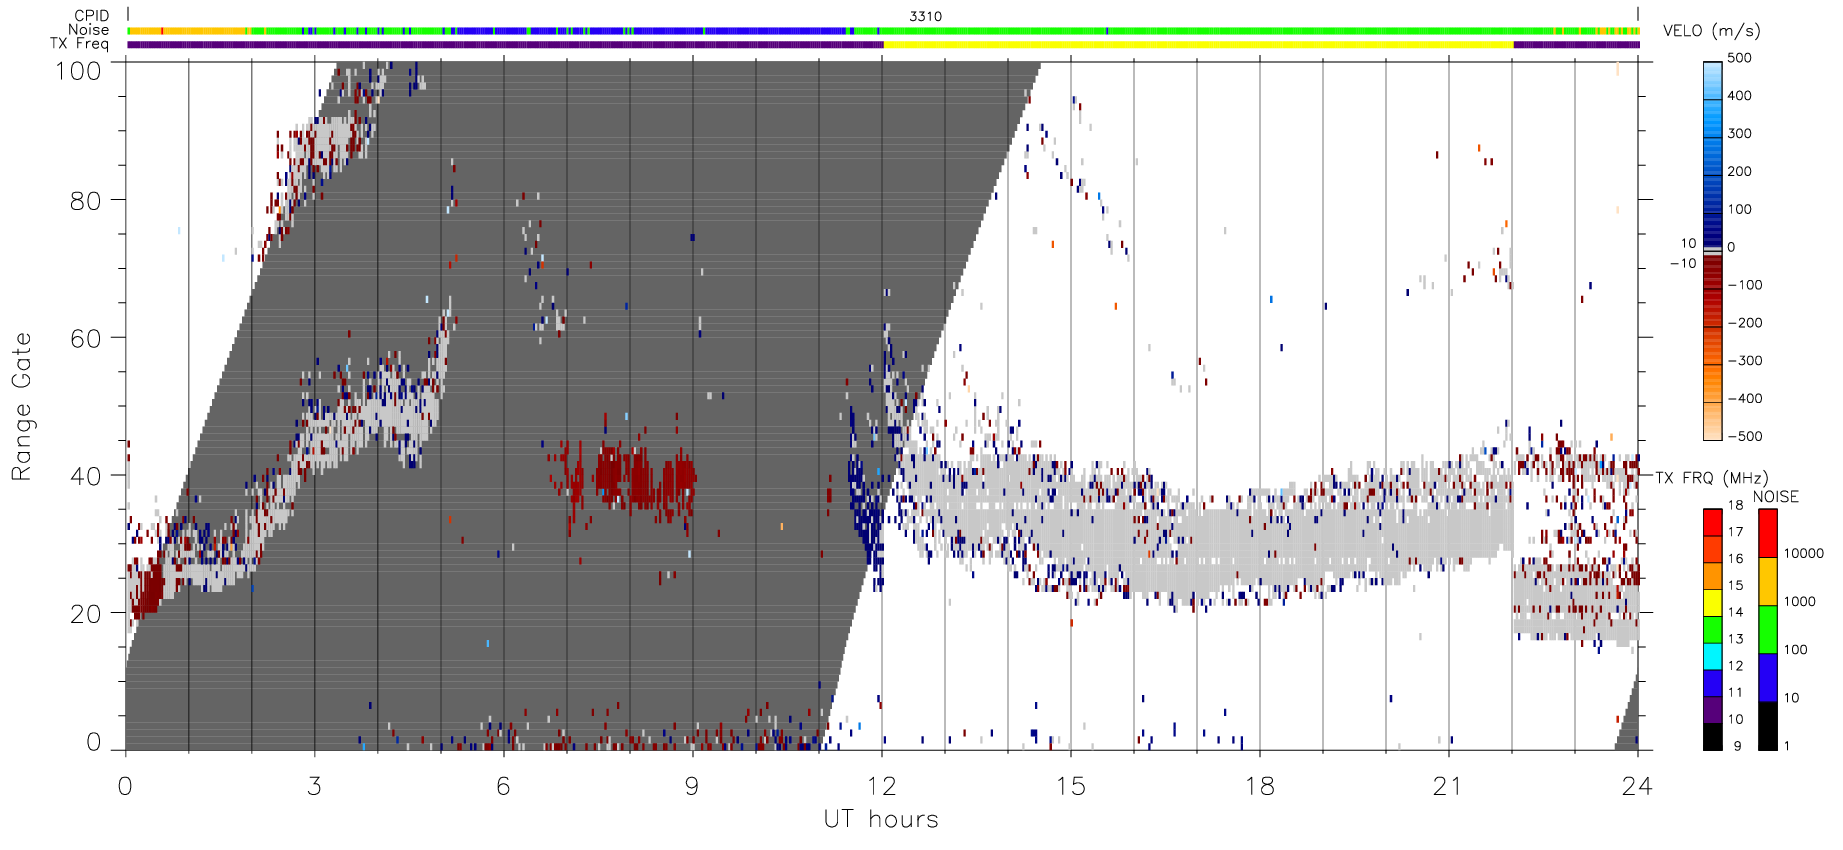The image size is (1843, 850).
Task: Click the -200 label on the velocity colour bar
Action: tap(1744, 323)
